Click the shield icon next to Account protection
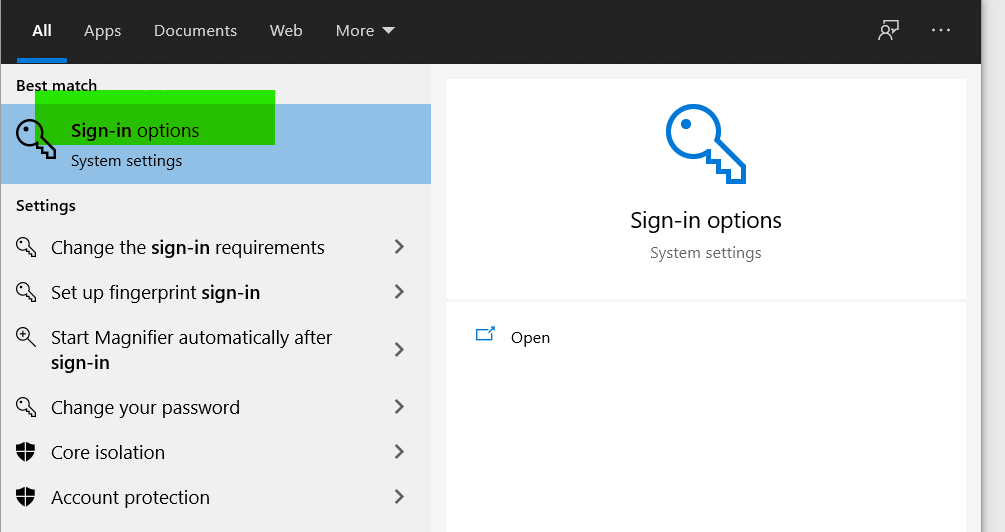Screen dimensions: 1005x532 pos(27,497)
